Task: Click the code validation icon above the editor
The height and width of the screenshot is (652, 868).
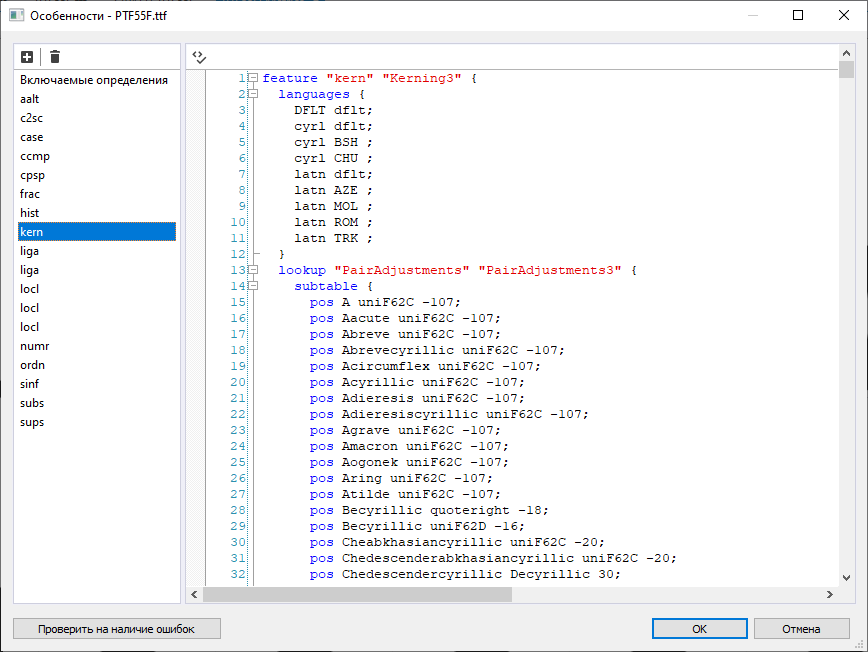Action: pyautogui.click(x=199, y=57)
